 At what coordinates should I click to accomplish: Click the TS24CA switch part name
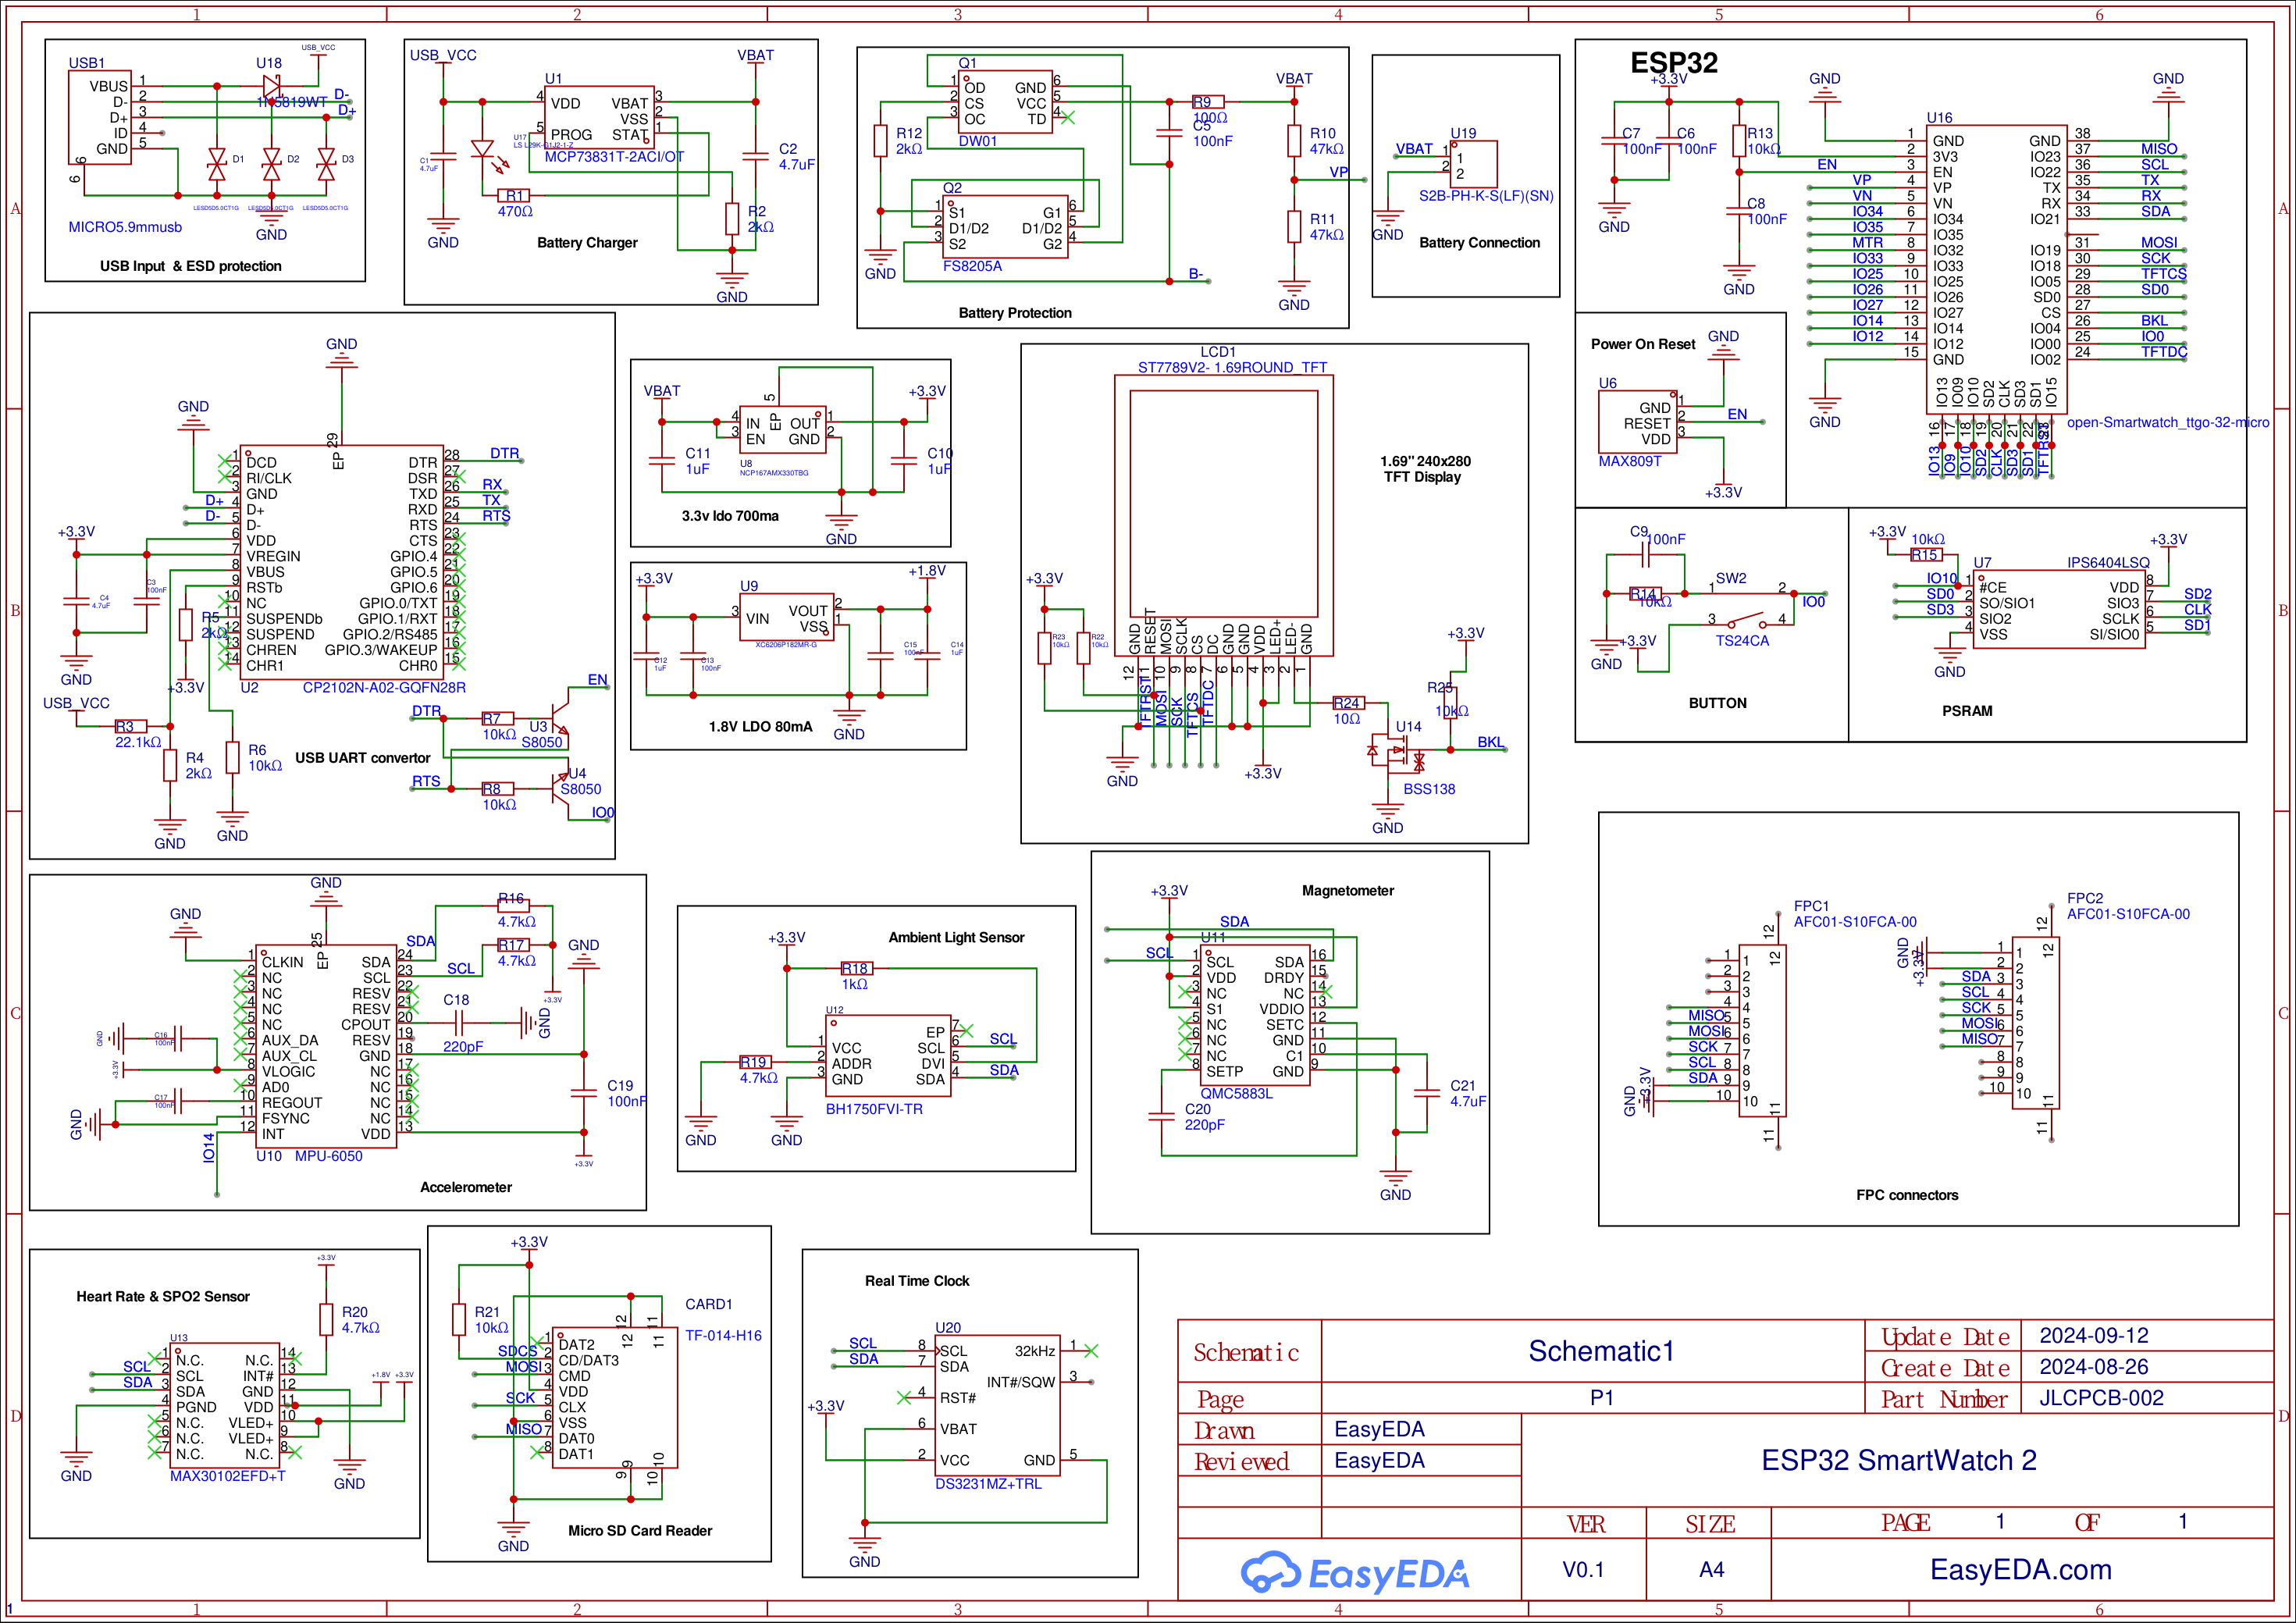coord(1742,640)
